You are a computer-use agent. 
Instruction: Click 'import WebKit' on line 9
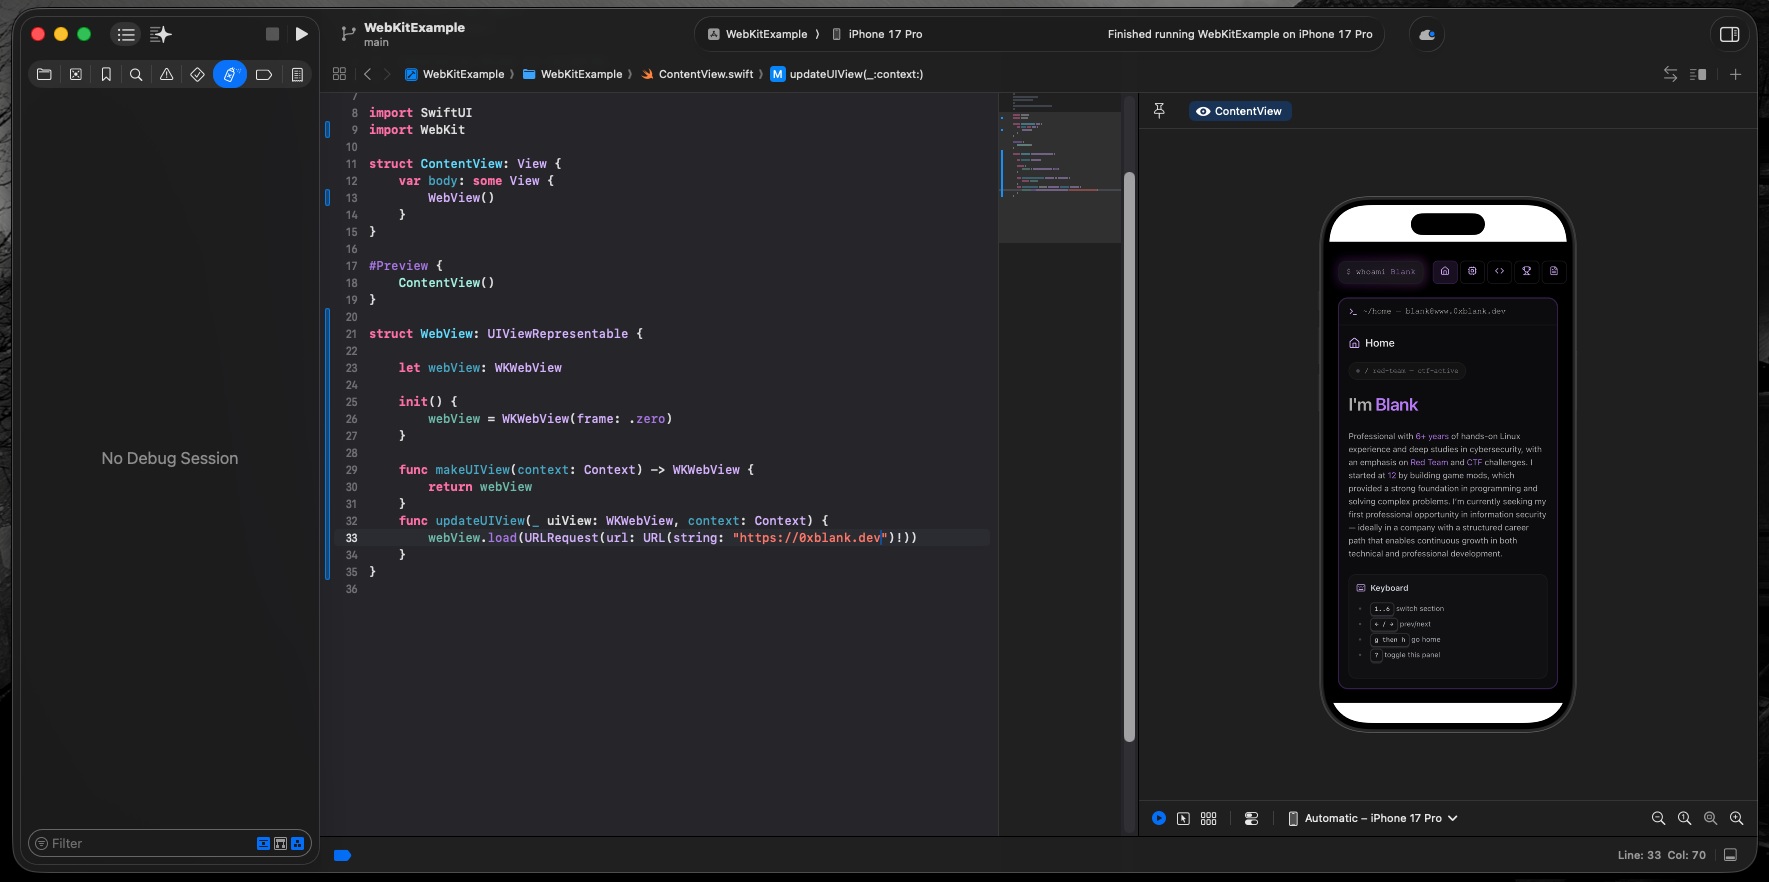tap(417, 130)
